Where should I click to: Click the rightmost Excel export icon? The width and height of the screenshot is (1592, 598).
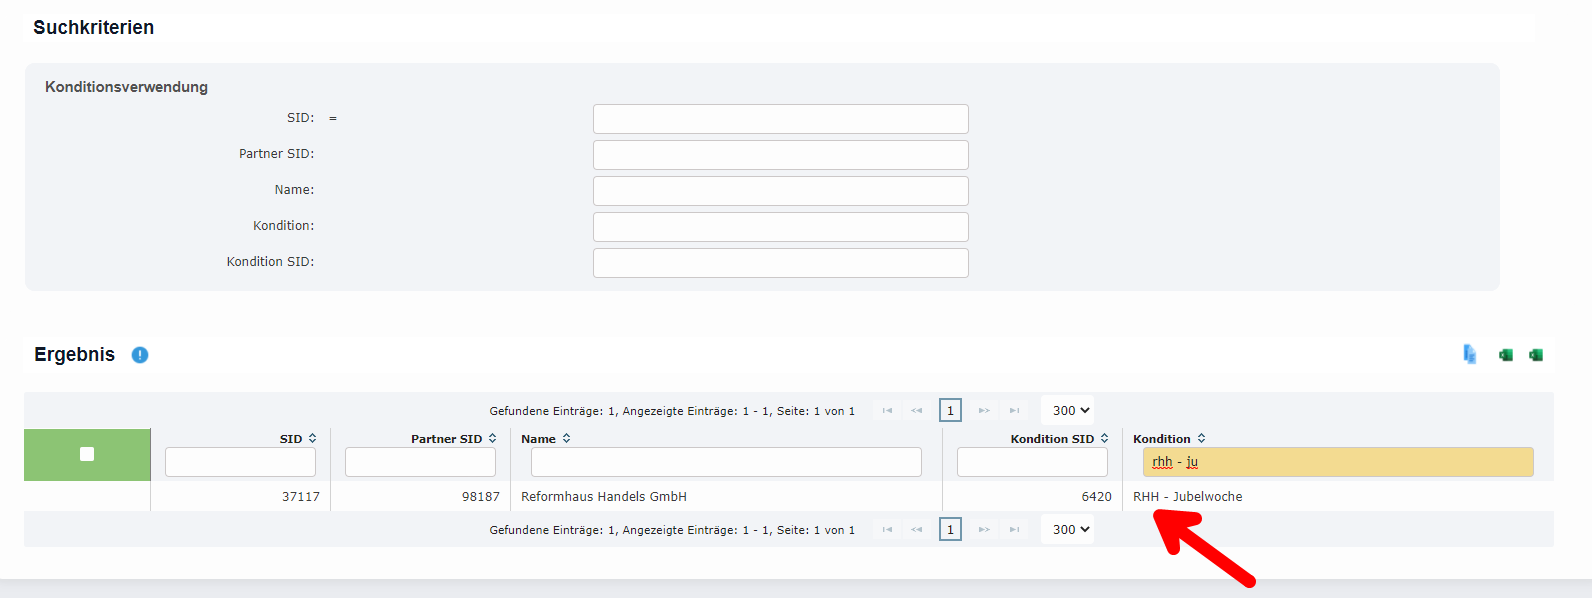pos(1536,355)
